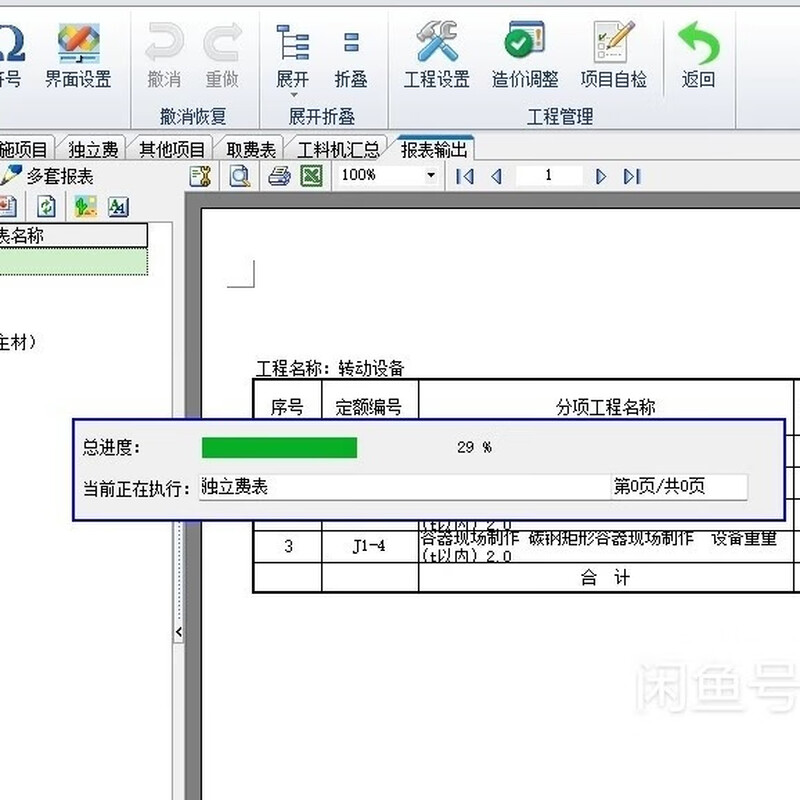The image size is (800, 800).
Task: Export the report to Excel
Action: coord(311,174)
